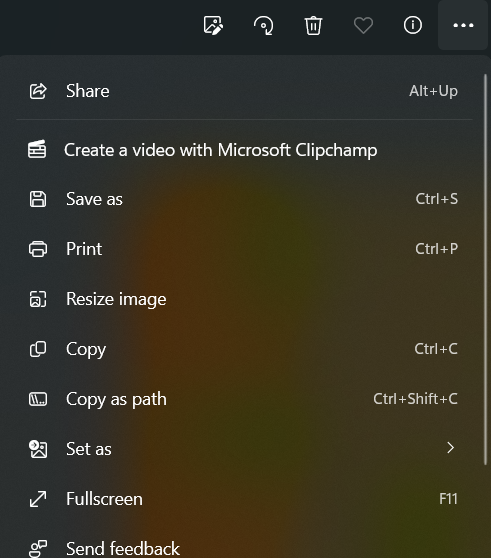Screen dimensions: 491x558
Task: Rotate the image with the rotate icon
Action: coord(264,26)
